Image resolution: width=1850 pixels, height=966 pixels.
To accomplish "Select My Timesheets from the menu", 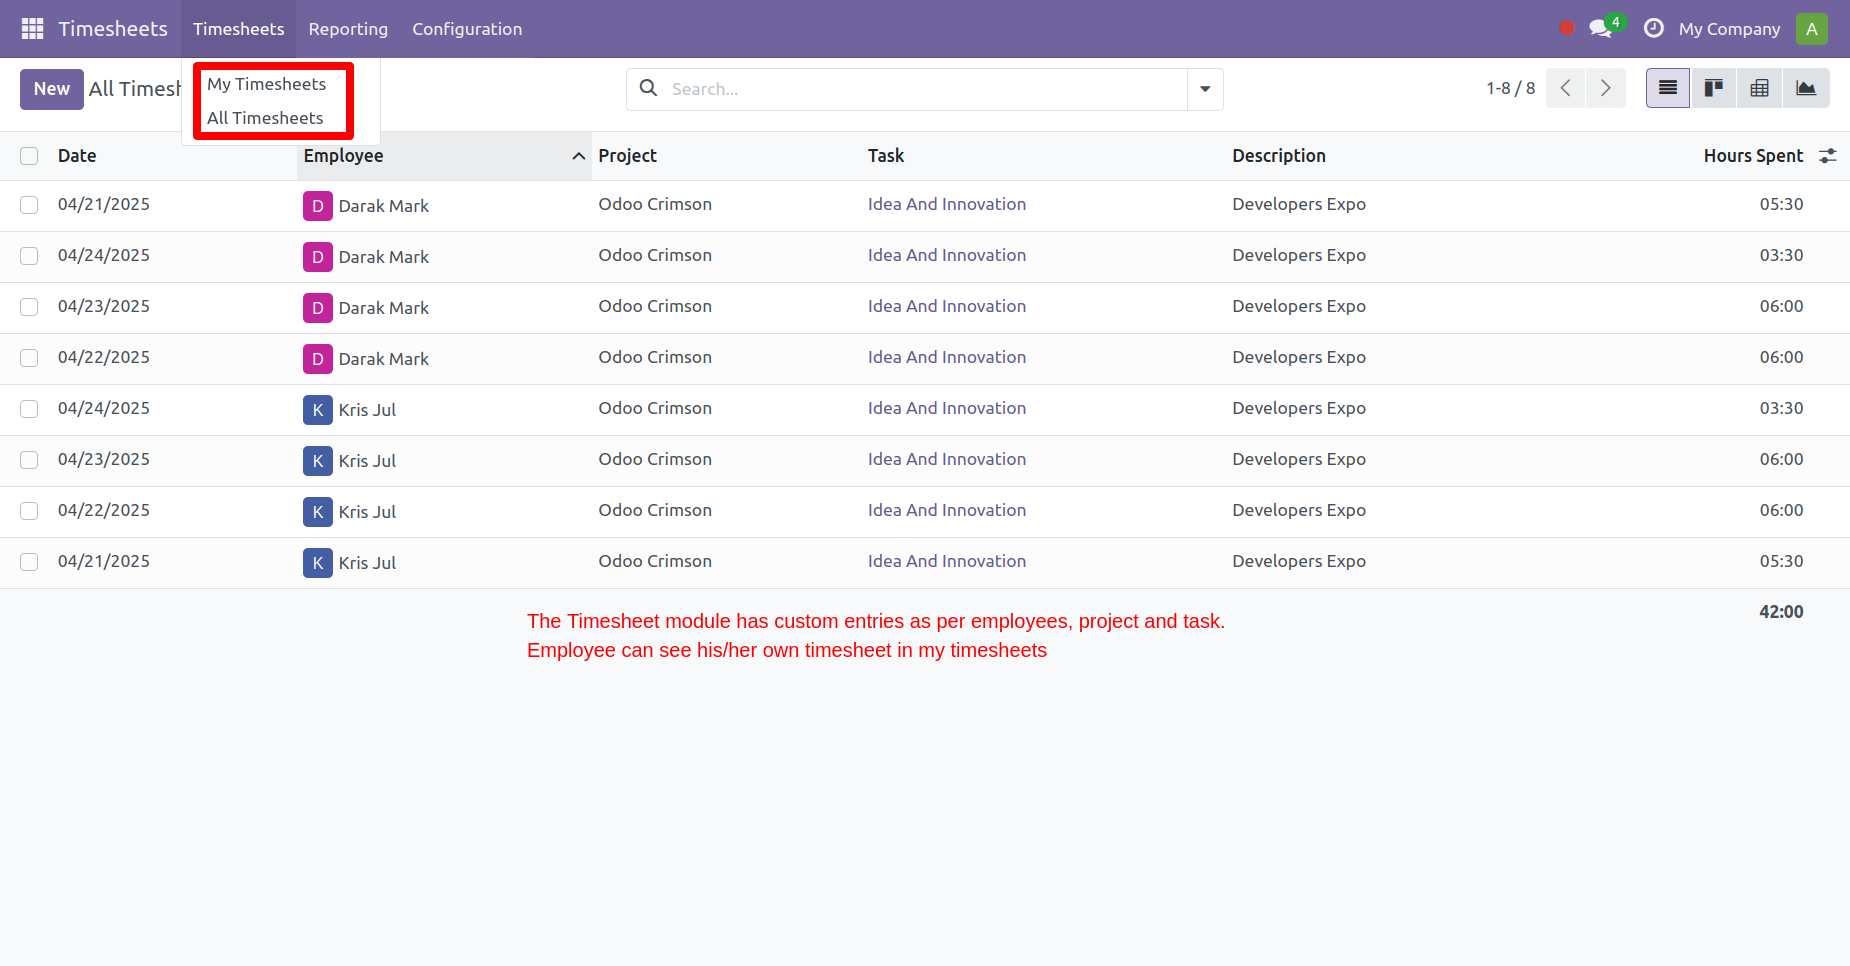I will pyautogui.click(x=266, y=84).
